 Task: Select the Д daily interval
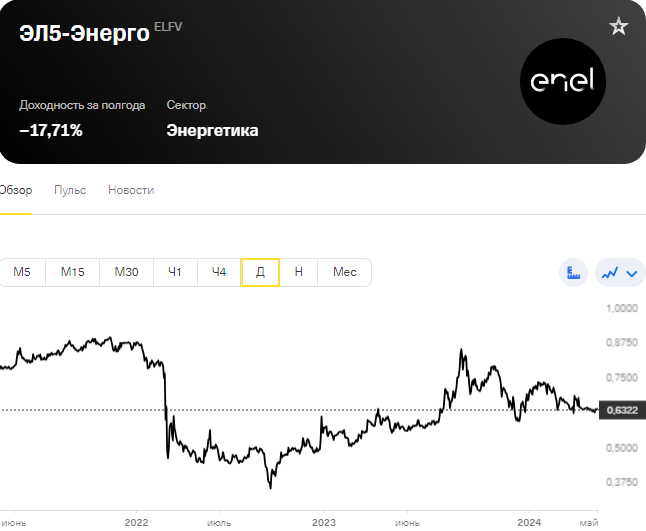pyautogui.click(x=260, y=272)
